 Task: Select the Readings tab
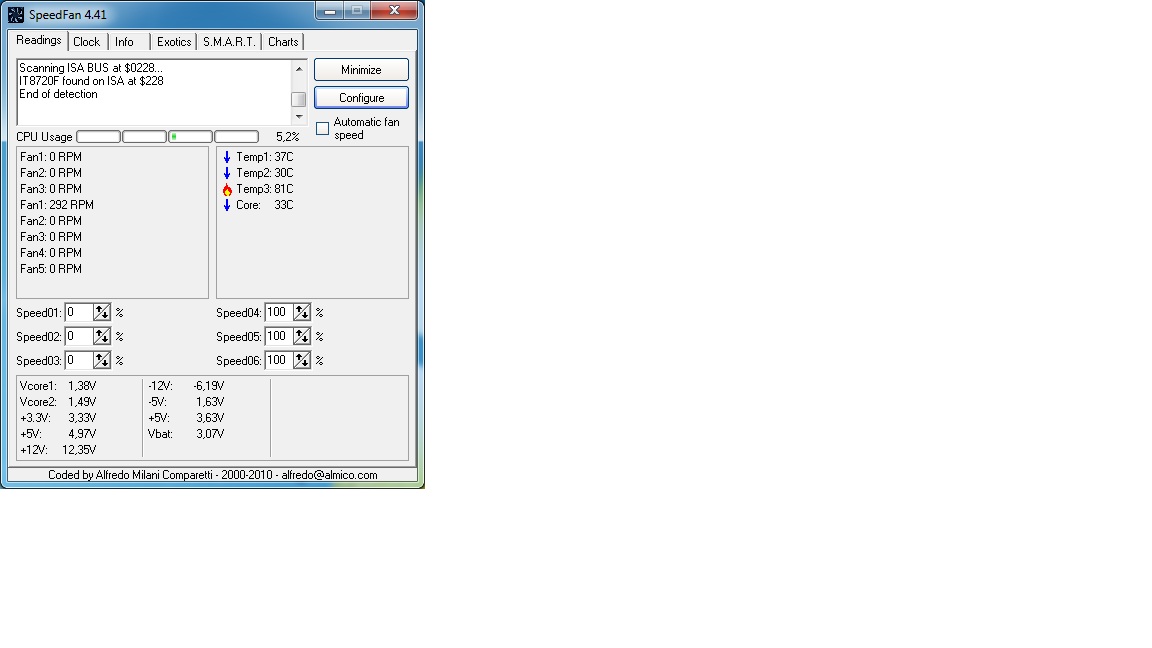(x=38, y=40)
